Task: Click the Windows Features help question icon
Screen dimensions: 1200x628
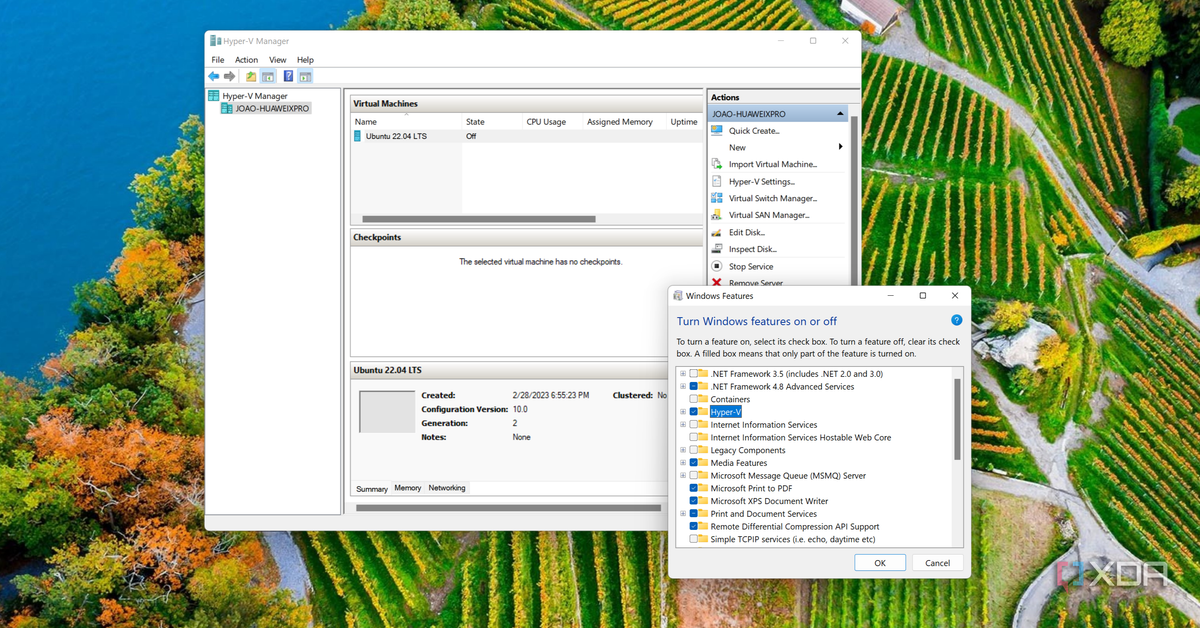Action: [956, 320]
